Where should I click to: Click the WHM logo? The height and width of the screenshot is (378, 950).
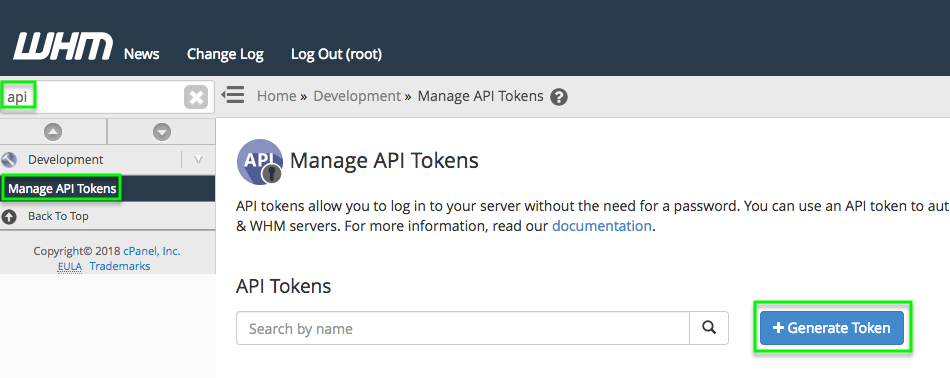(63, 46)
